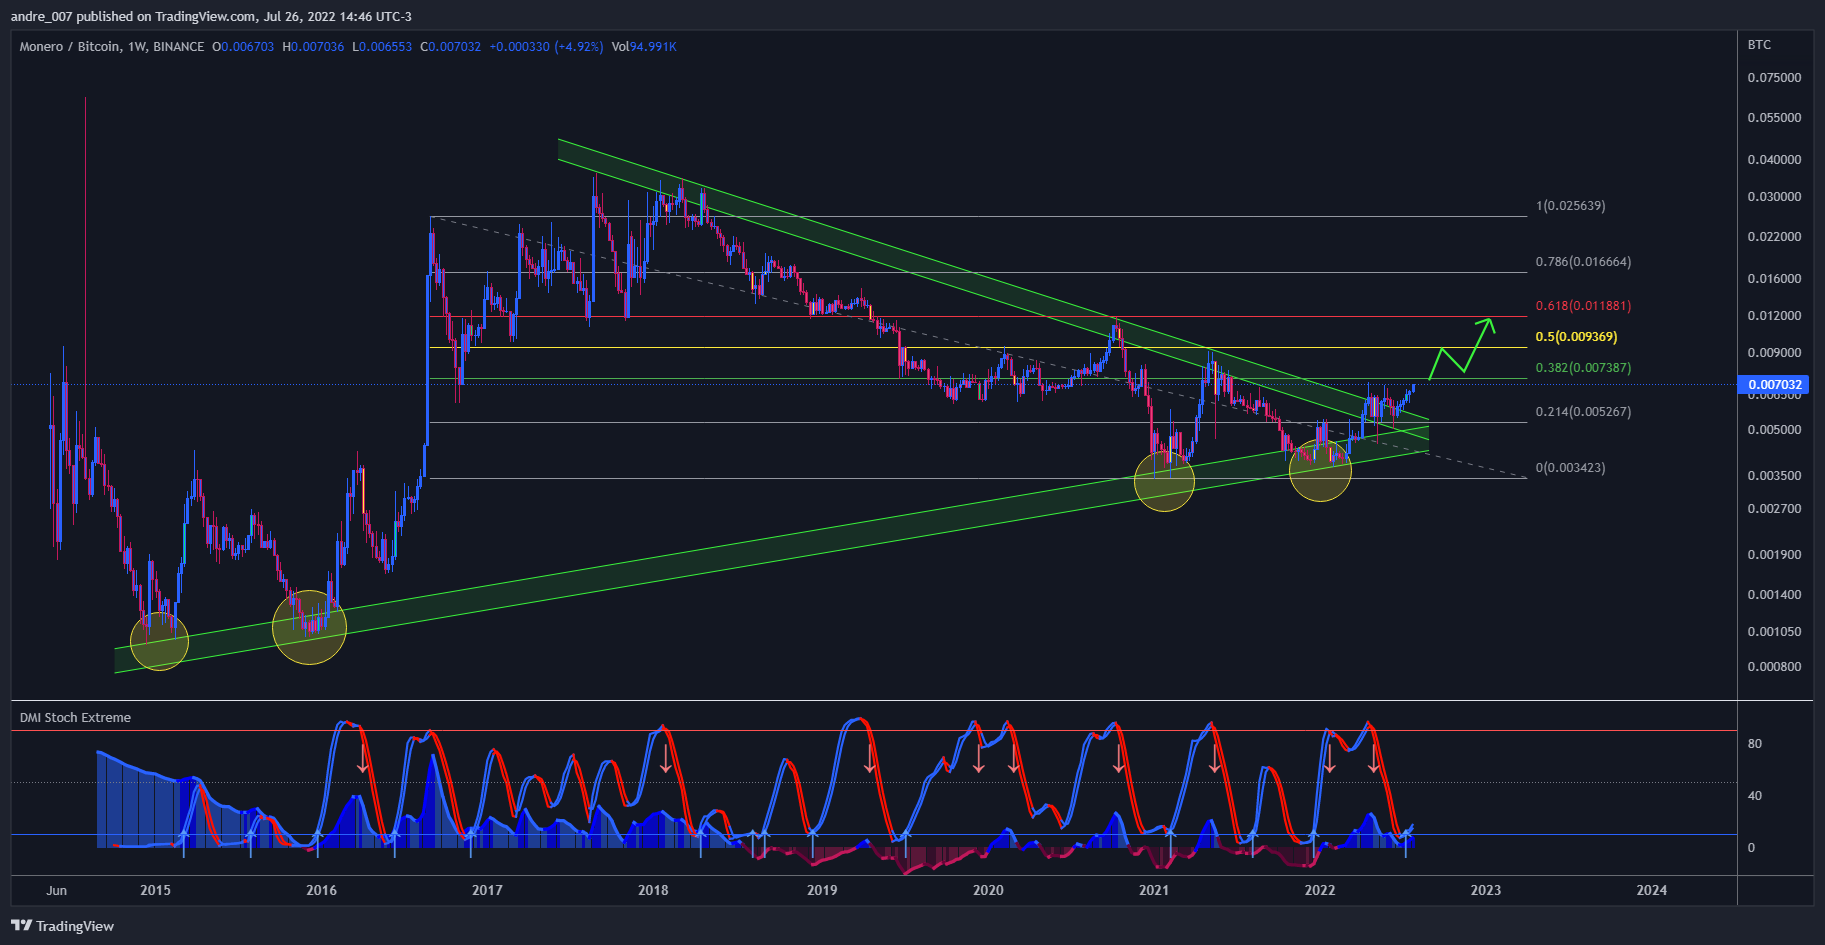This screenshot has width=1825, height=945.
Task: Click the Fibonacci 0(0.003423) level label
Action: (1571, 468)
